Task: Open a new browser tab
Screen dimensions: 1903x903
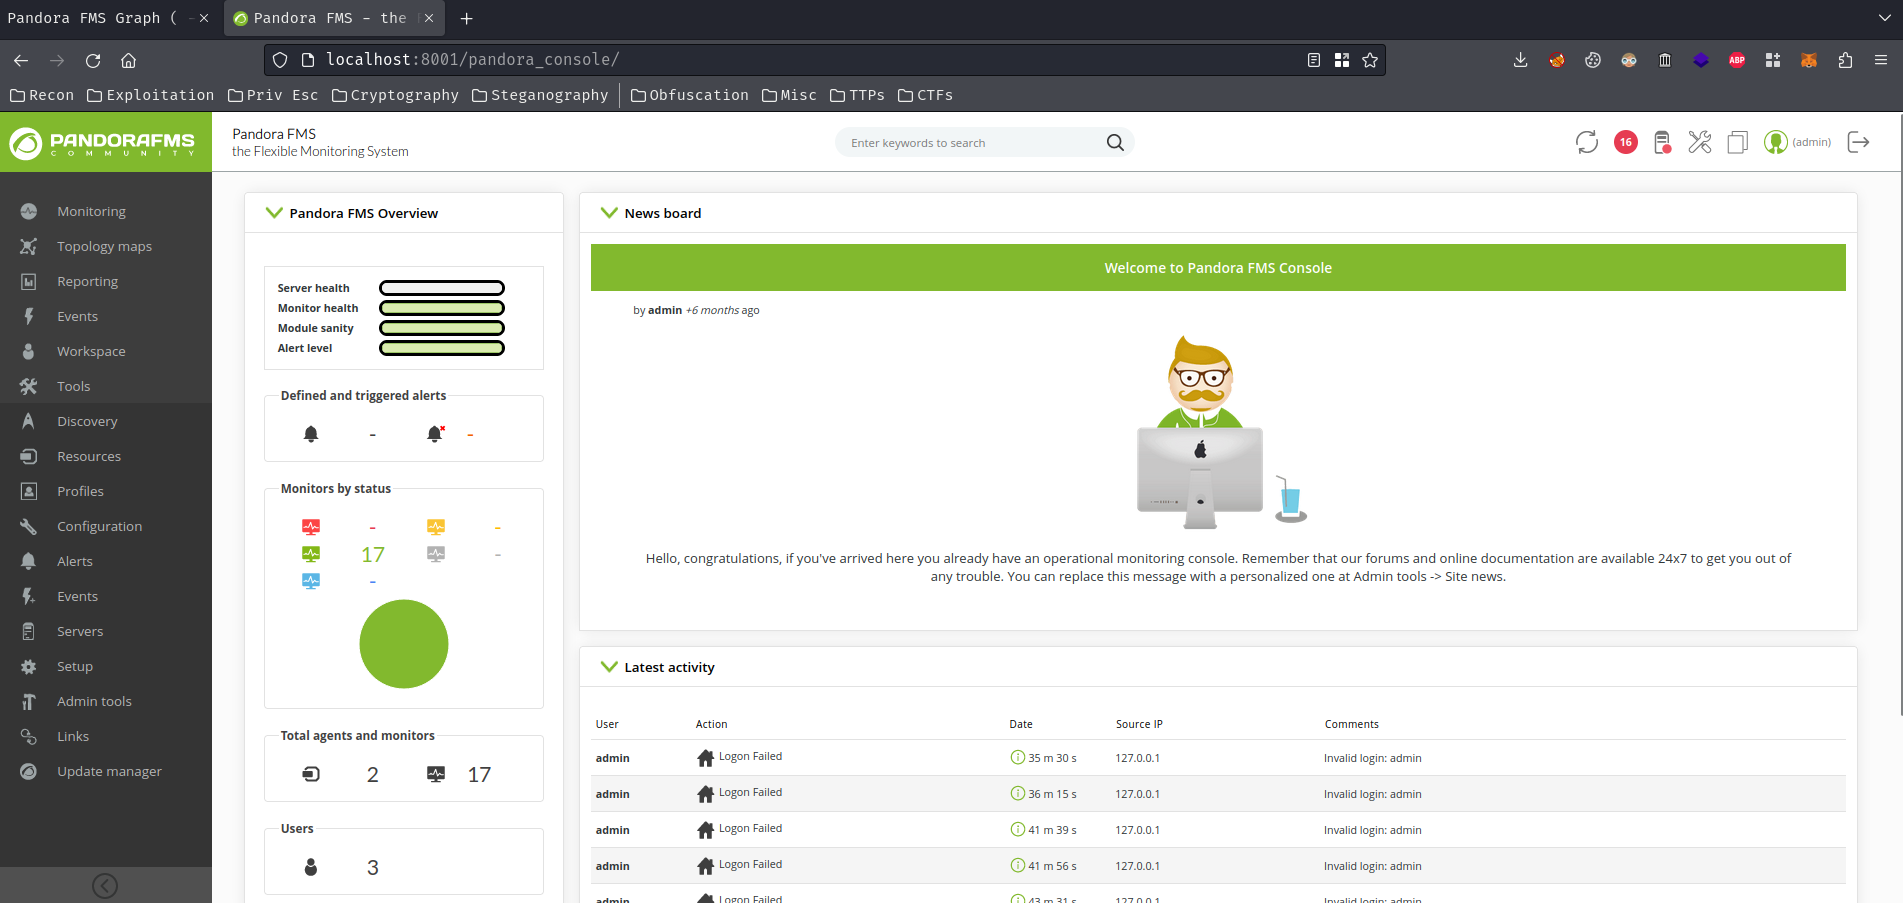Action: [467, 18]
